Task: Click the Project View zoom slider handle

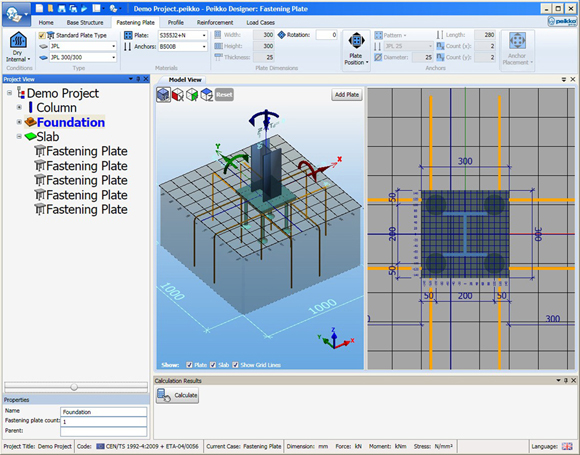Action: pos(74,387)
